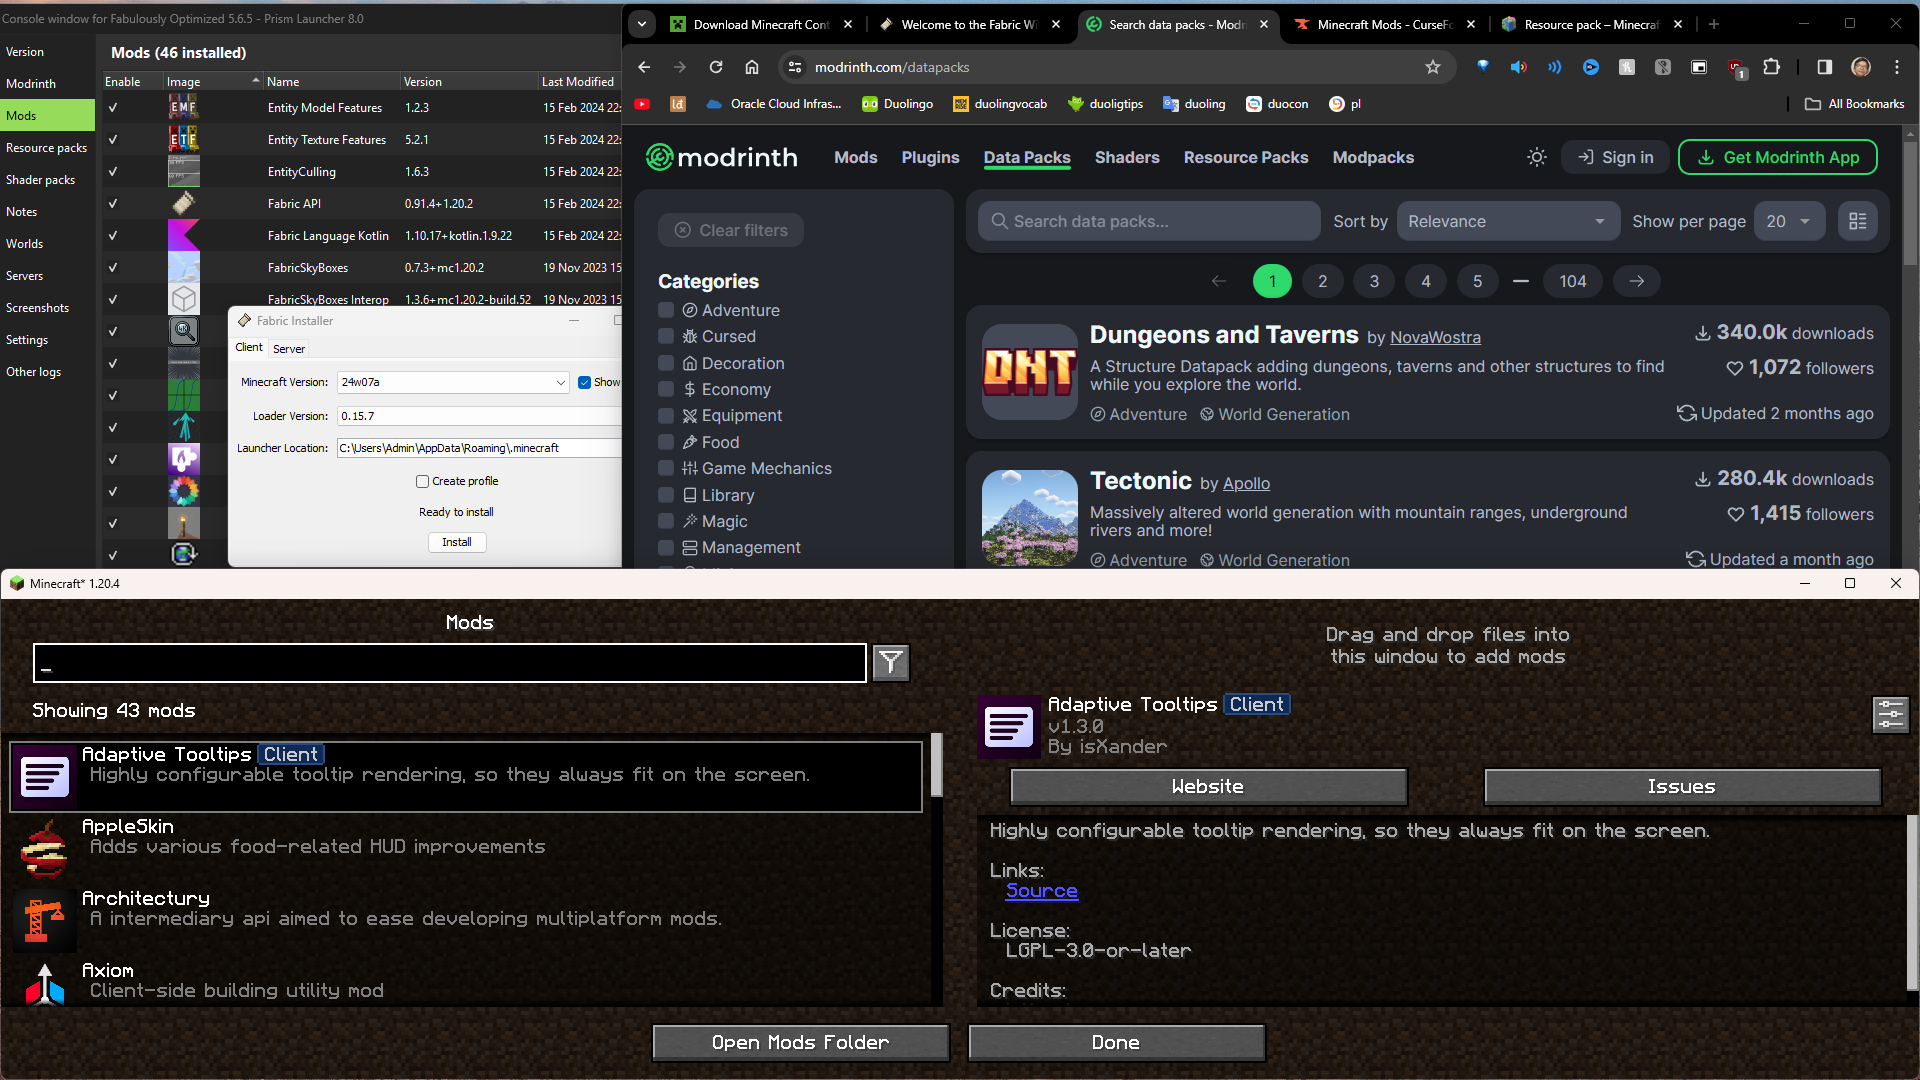Toggle Modrinth light theme sun icon
The height and width of the screenshot is (1080, 1920).
click(x=1537, y=157)
